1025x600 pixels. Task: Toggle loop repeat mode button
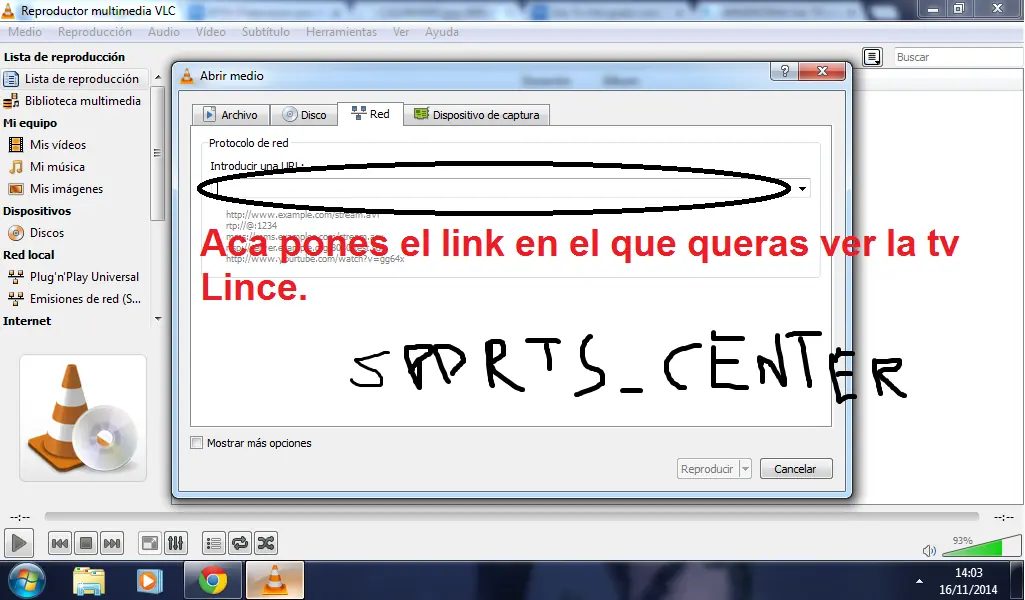(240, 542)
